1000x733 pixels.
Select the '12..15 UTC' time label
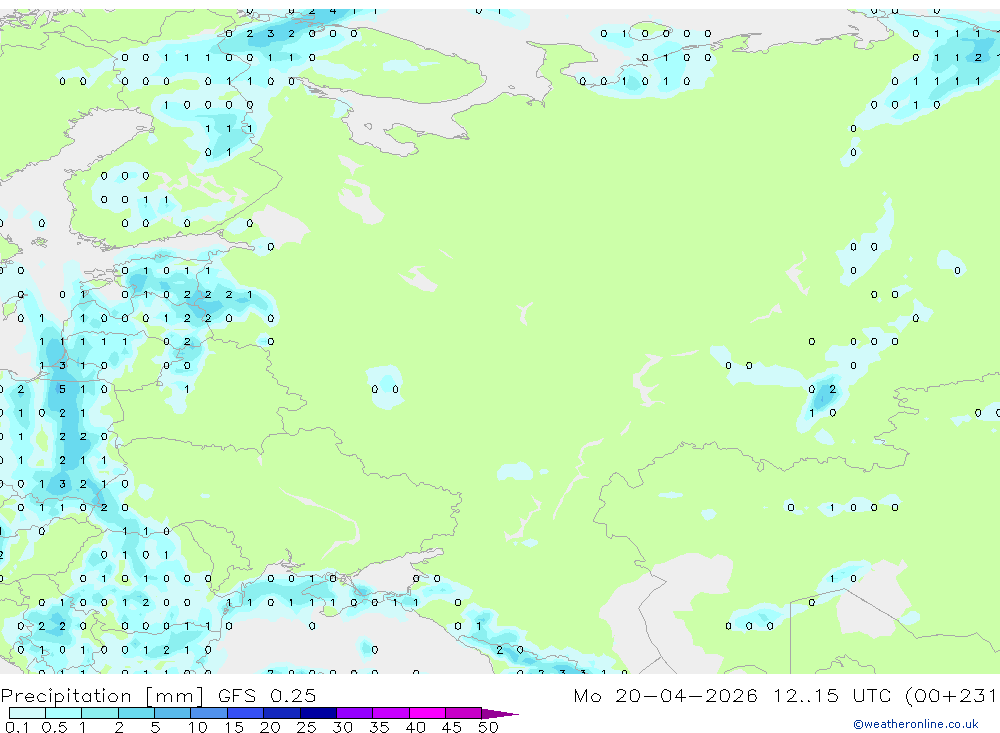click(832, 695)
